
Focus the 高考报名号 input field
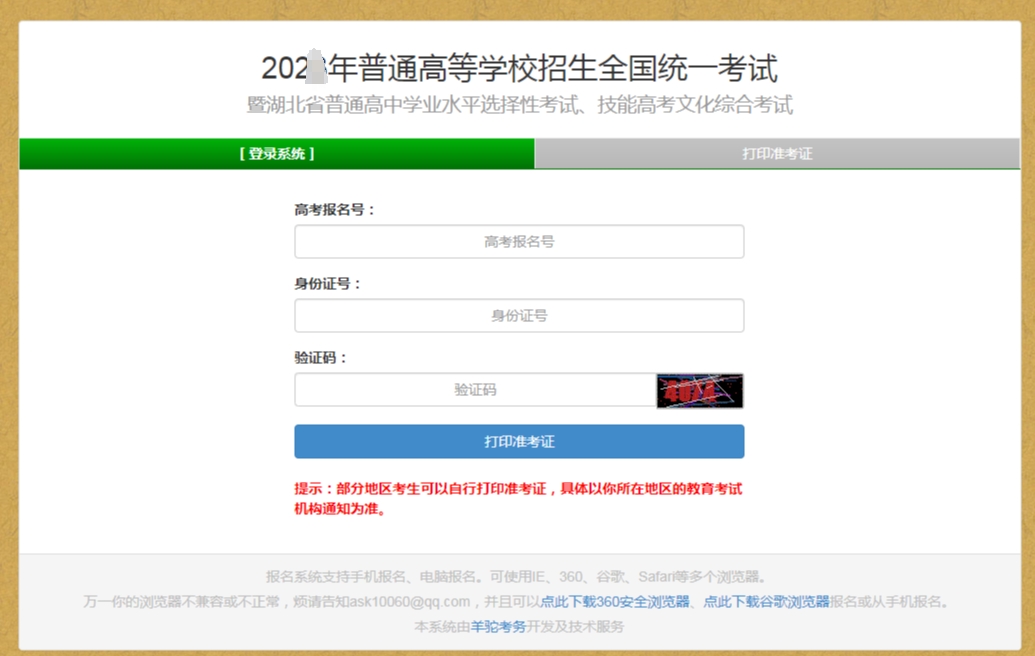click(x=519, y=242)
